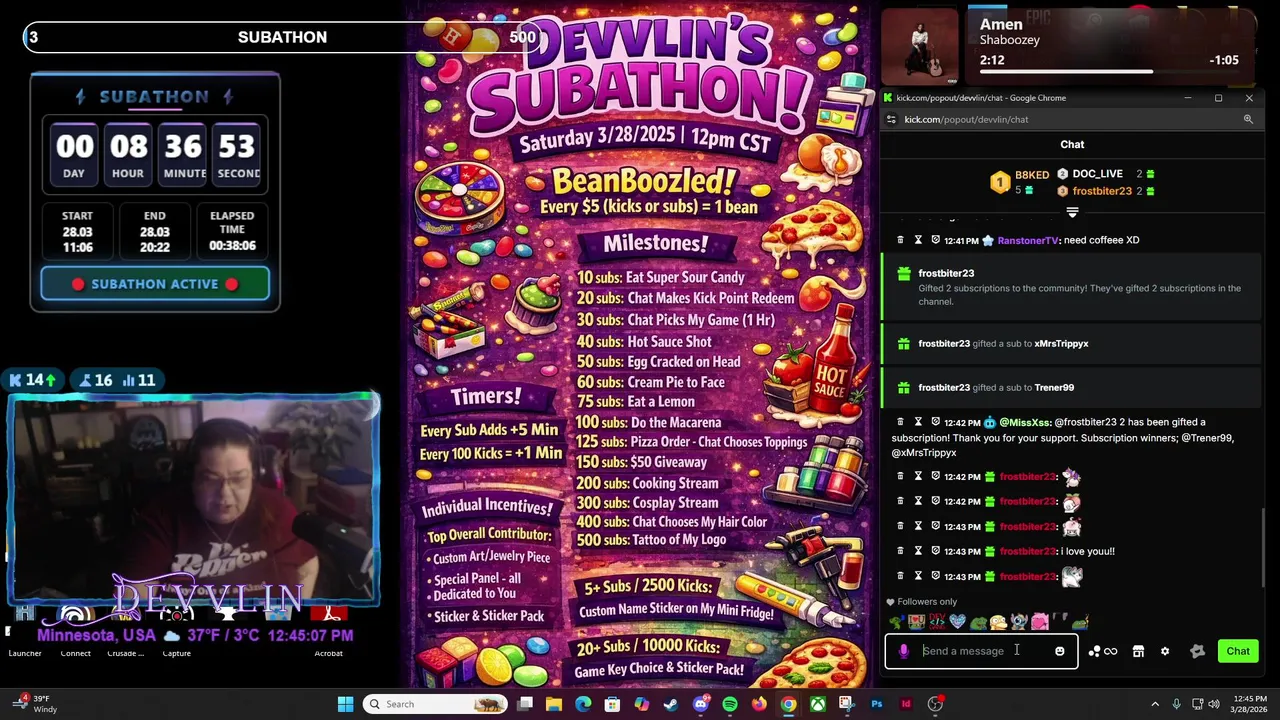Click the 'Amen' song title
The width and height of the screenshot is (1280, 720).
pos(1001,24)
